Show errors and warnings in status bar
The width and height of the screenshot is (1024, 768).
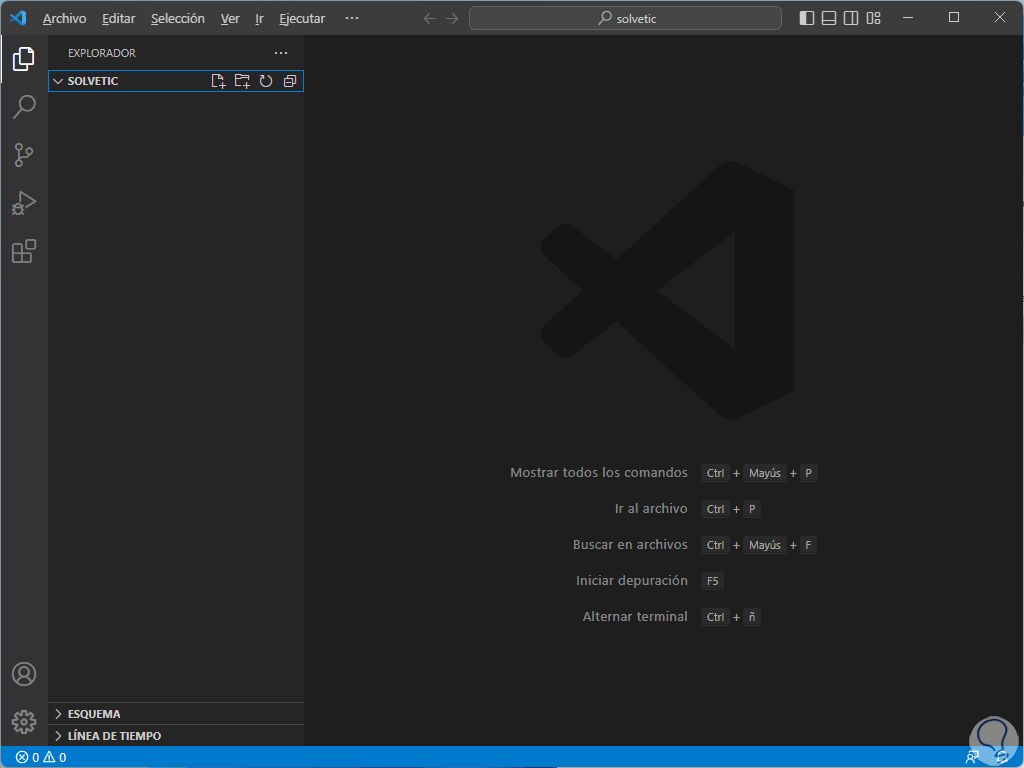click(40, 758)
